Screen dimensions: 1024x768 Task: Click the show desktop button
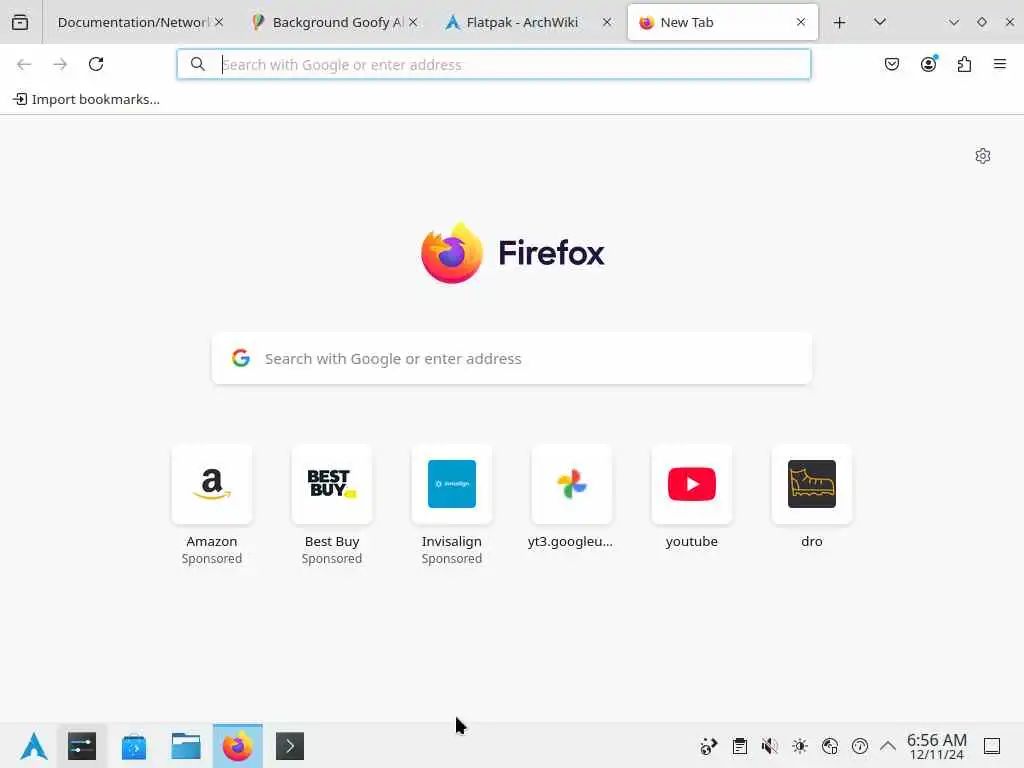[x=992, y=746]
